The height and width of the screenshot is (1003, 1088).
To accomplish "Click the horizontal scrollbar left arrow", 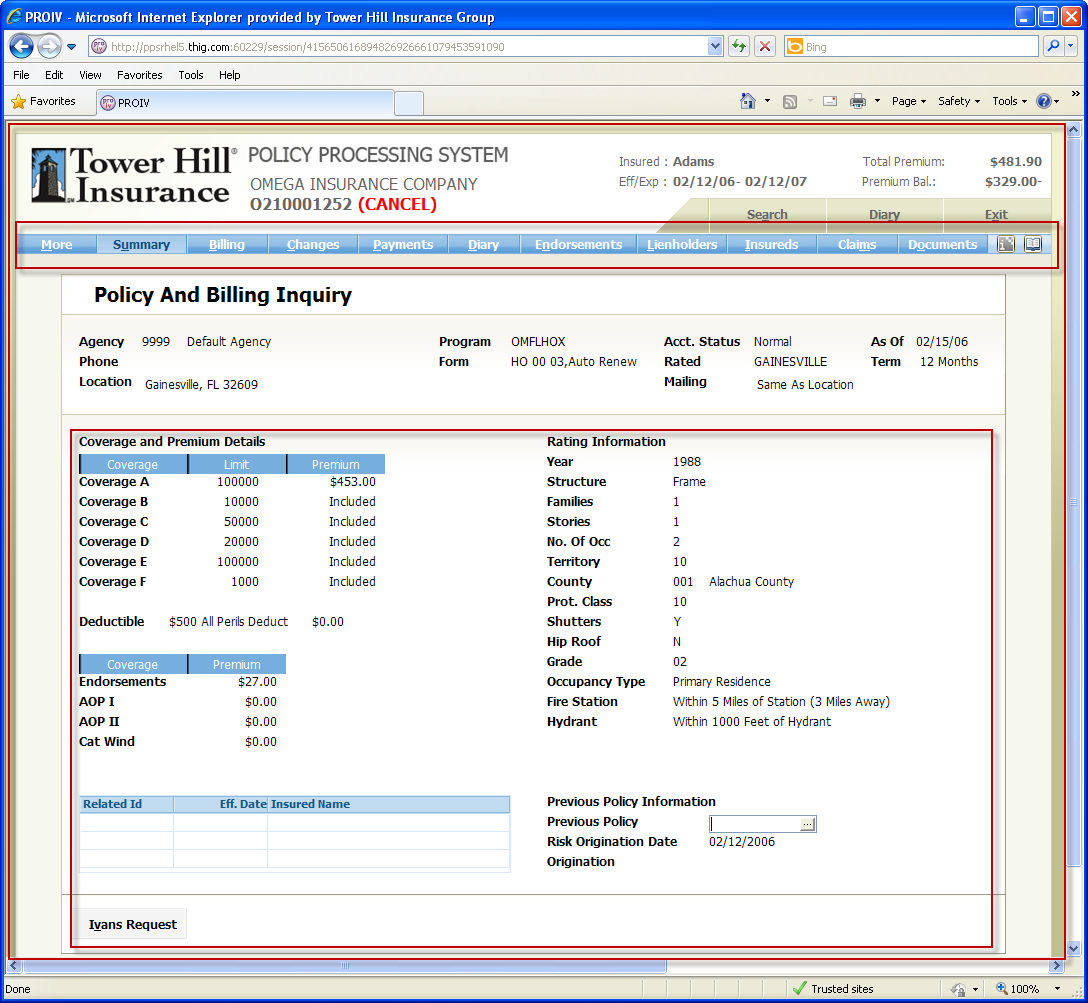I will click(x=14, y=966).
